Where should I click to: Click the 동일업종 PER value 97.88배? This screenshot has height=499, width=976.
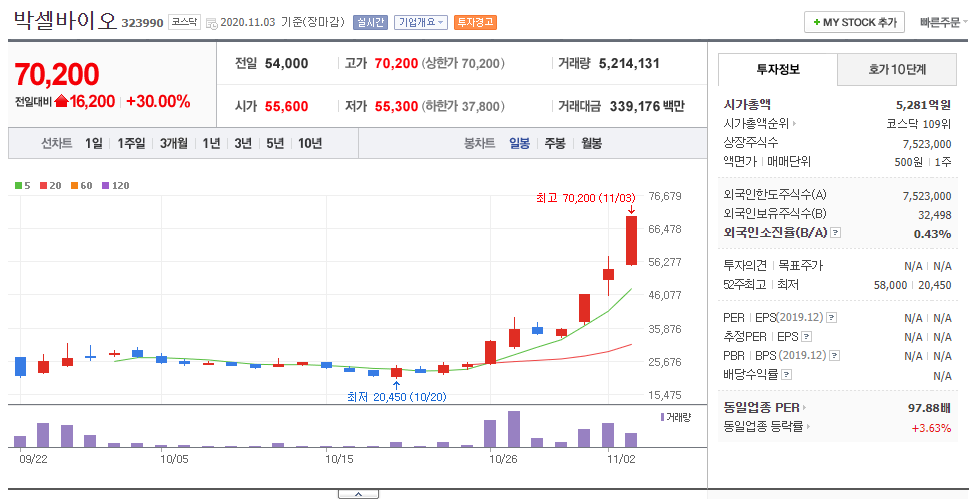point(929,408)
